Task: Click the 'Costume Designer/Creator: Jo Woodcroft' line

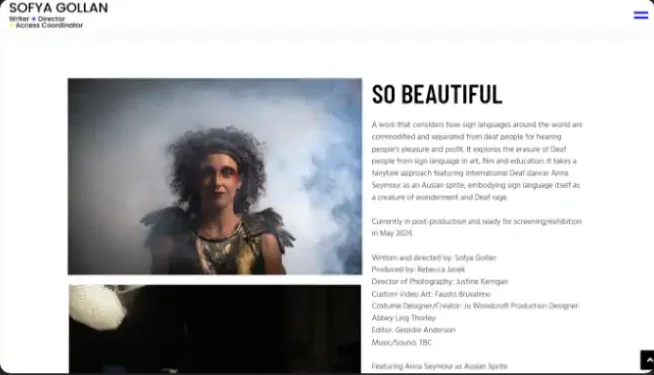Action: click(475, 306)
